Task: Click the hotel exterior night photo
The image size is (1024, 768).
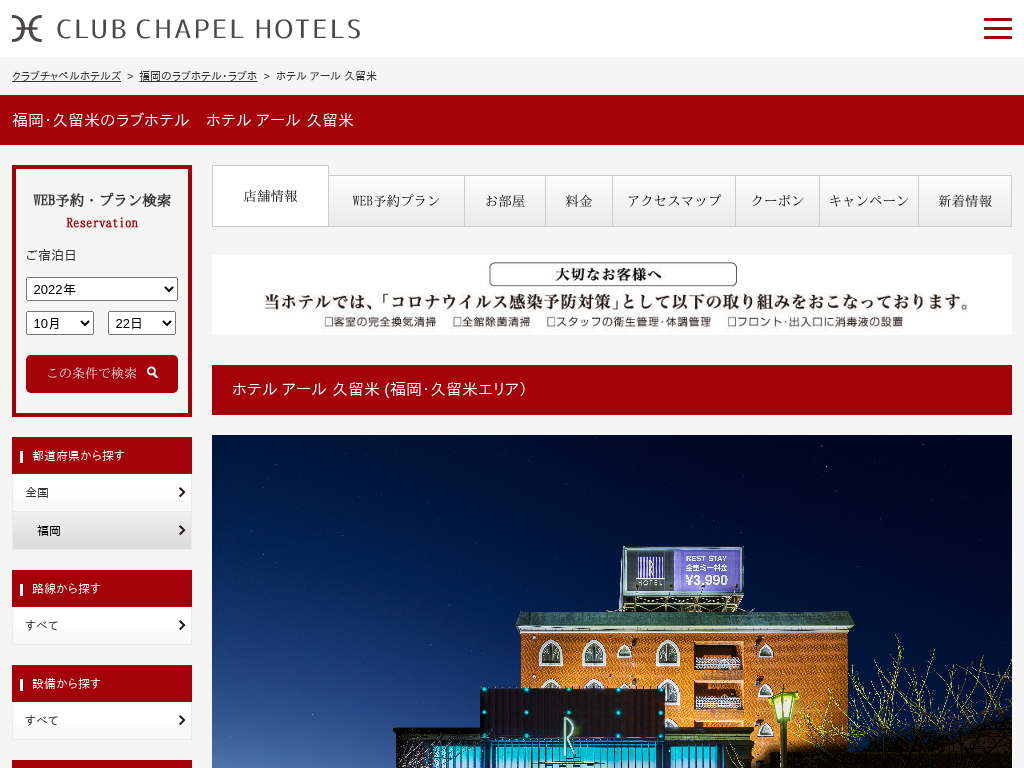Action: tap(612, 601)
